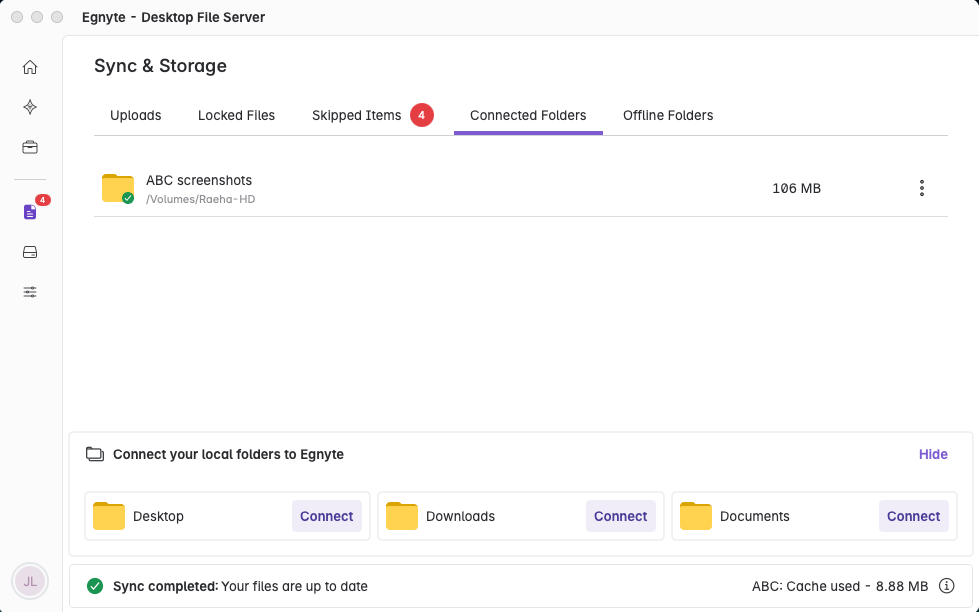The width and height of the screenshot is (979, 612).
Task: Click the Sync completed status text
Action: click(x=240, y=586)
